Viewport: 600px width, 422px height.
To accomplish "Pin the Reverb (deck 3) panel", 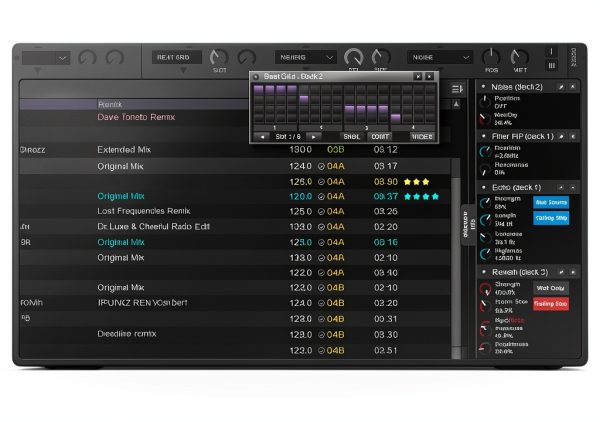I will pos(561,272).
